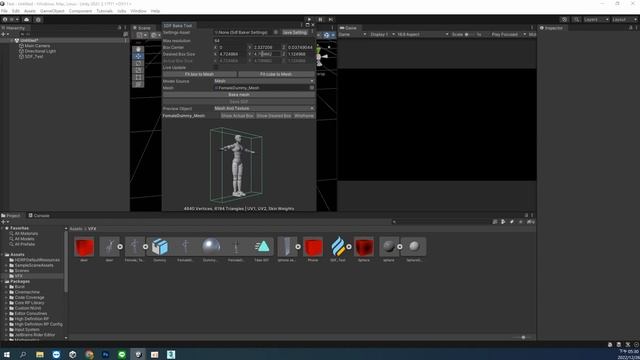The width and height of the screenshot is (640, 360).
Task: Click the Desired Box Size X field
Action: (232, 54)
